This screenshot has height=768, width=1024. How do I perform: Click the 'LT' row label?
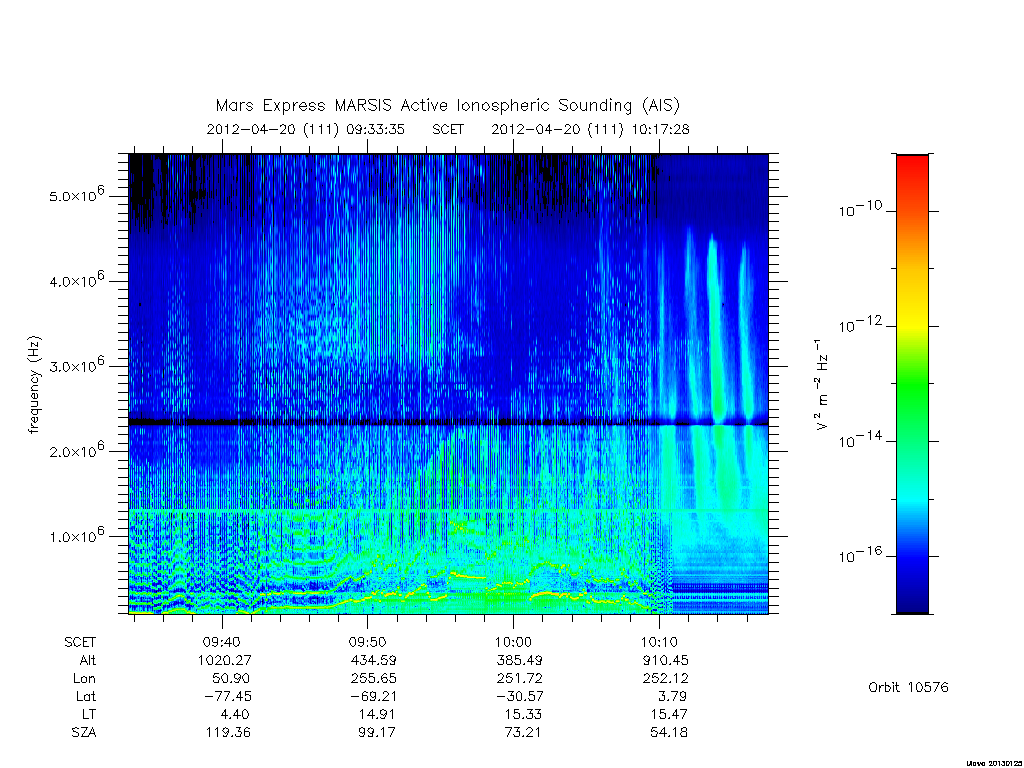(89, 714)
